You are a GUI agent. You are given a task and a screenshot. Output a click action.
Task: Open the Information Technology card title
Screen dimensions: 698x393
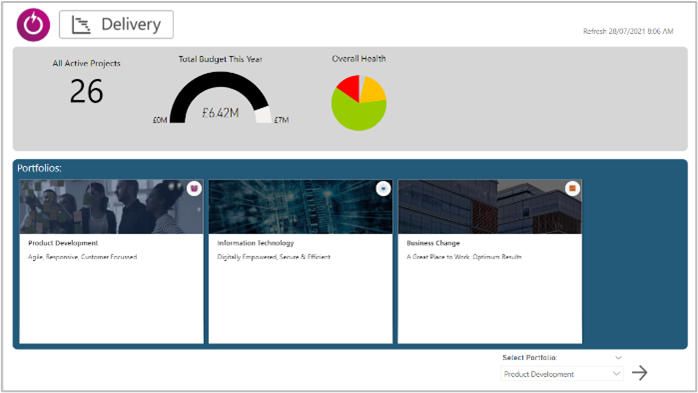[x=256, y=243]
